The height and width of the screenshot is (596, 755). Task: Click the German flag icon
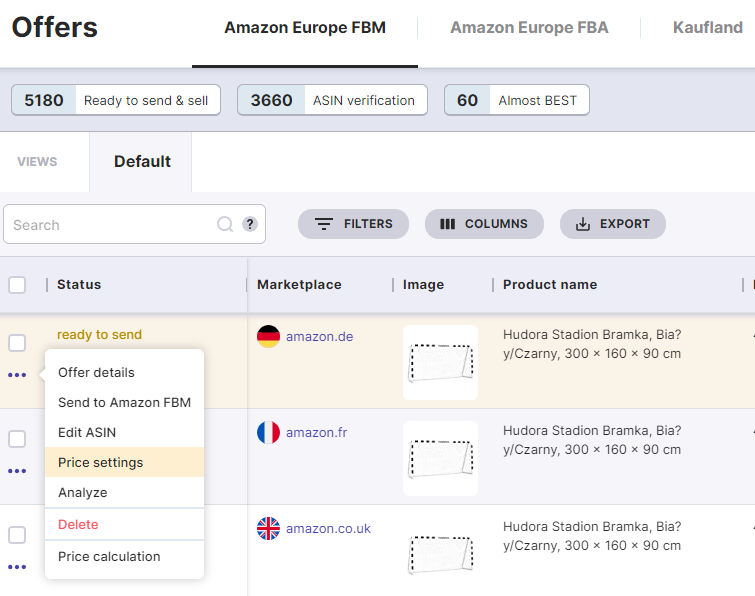pyautogui.click(x=268, y=336)
